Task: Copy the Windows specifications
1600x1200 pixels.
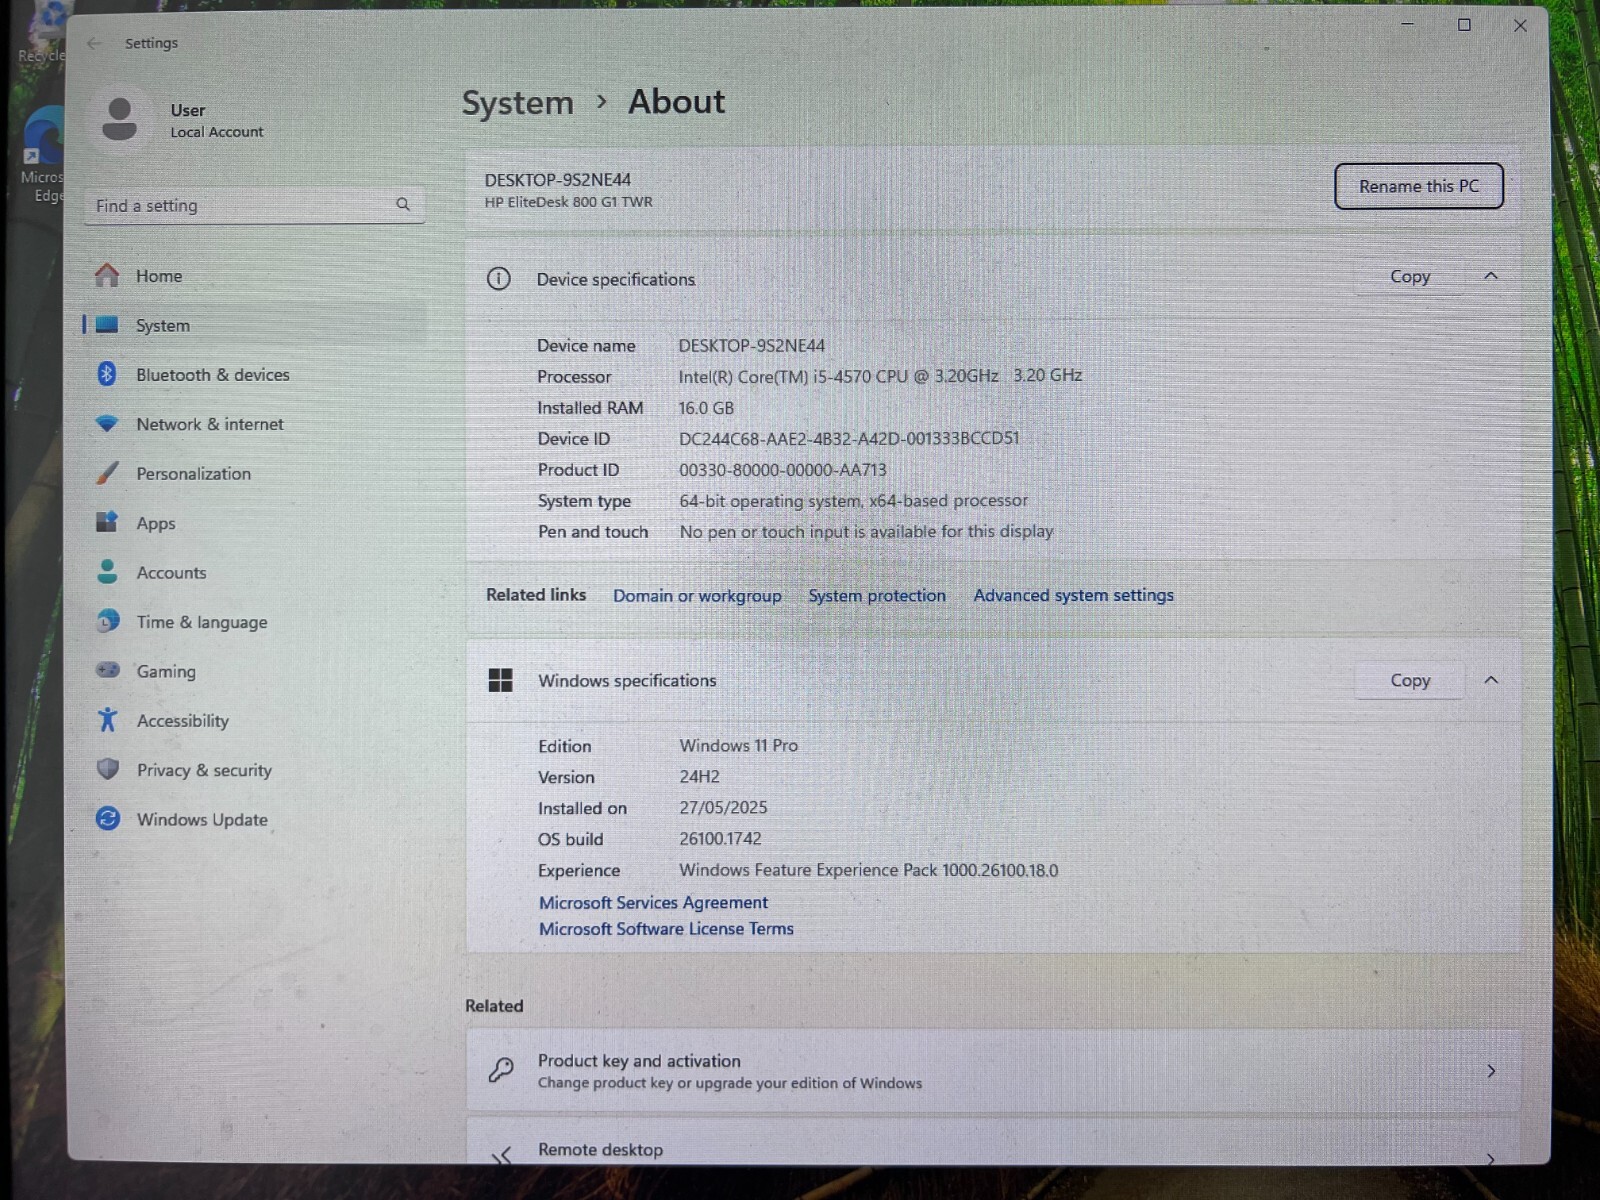Action: pyautogui.click(x=1410, y=680)
